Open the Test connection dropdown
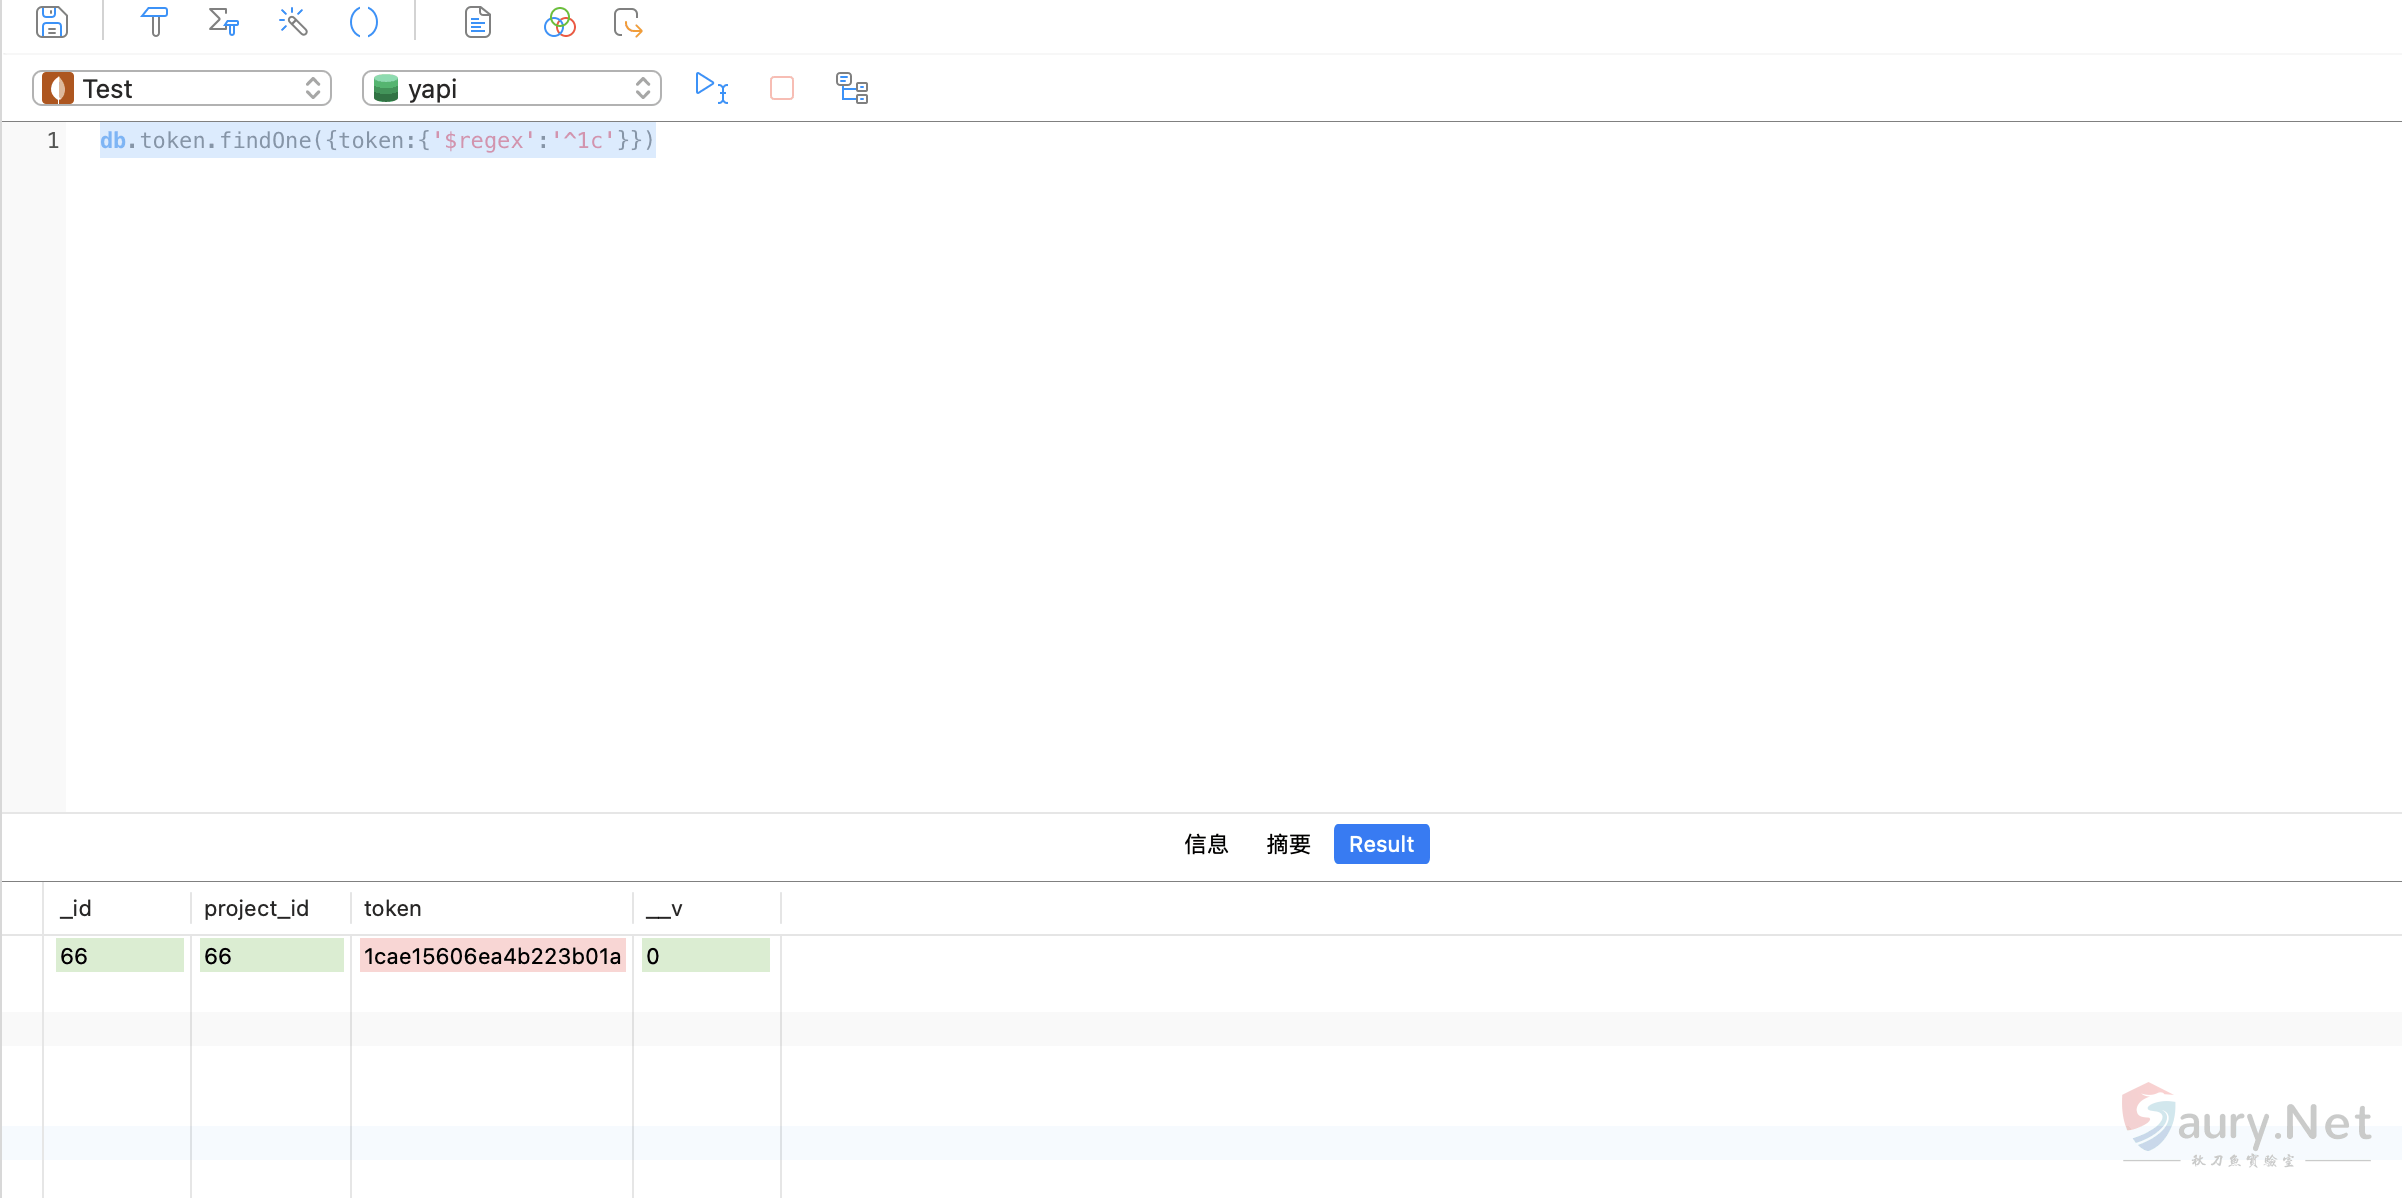Image resolution: width=2402 pixels, height=1198 pixels. pos(182,88)
